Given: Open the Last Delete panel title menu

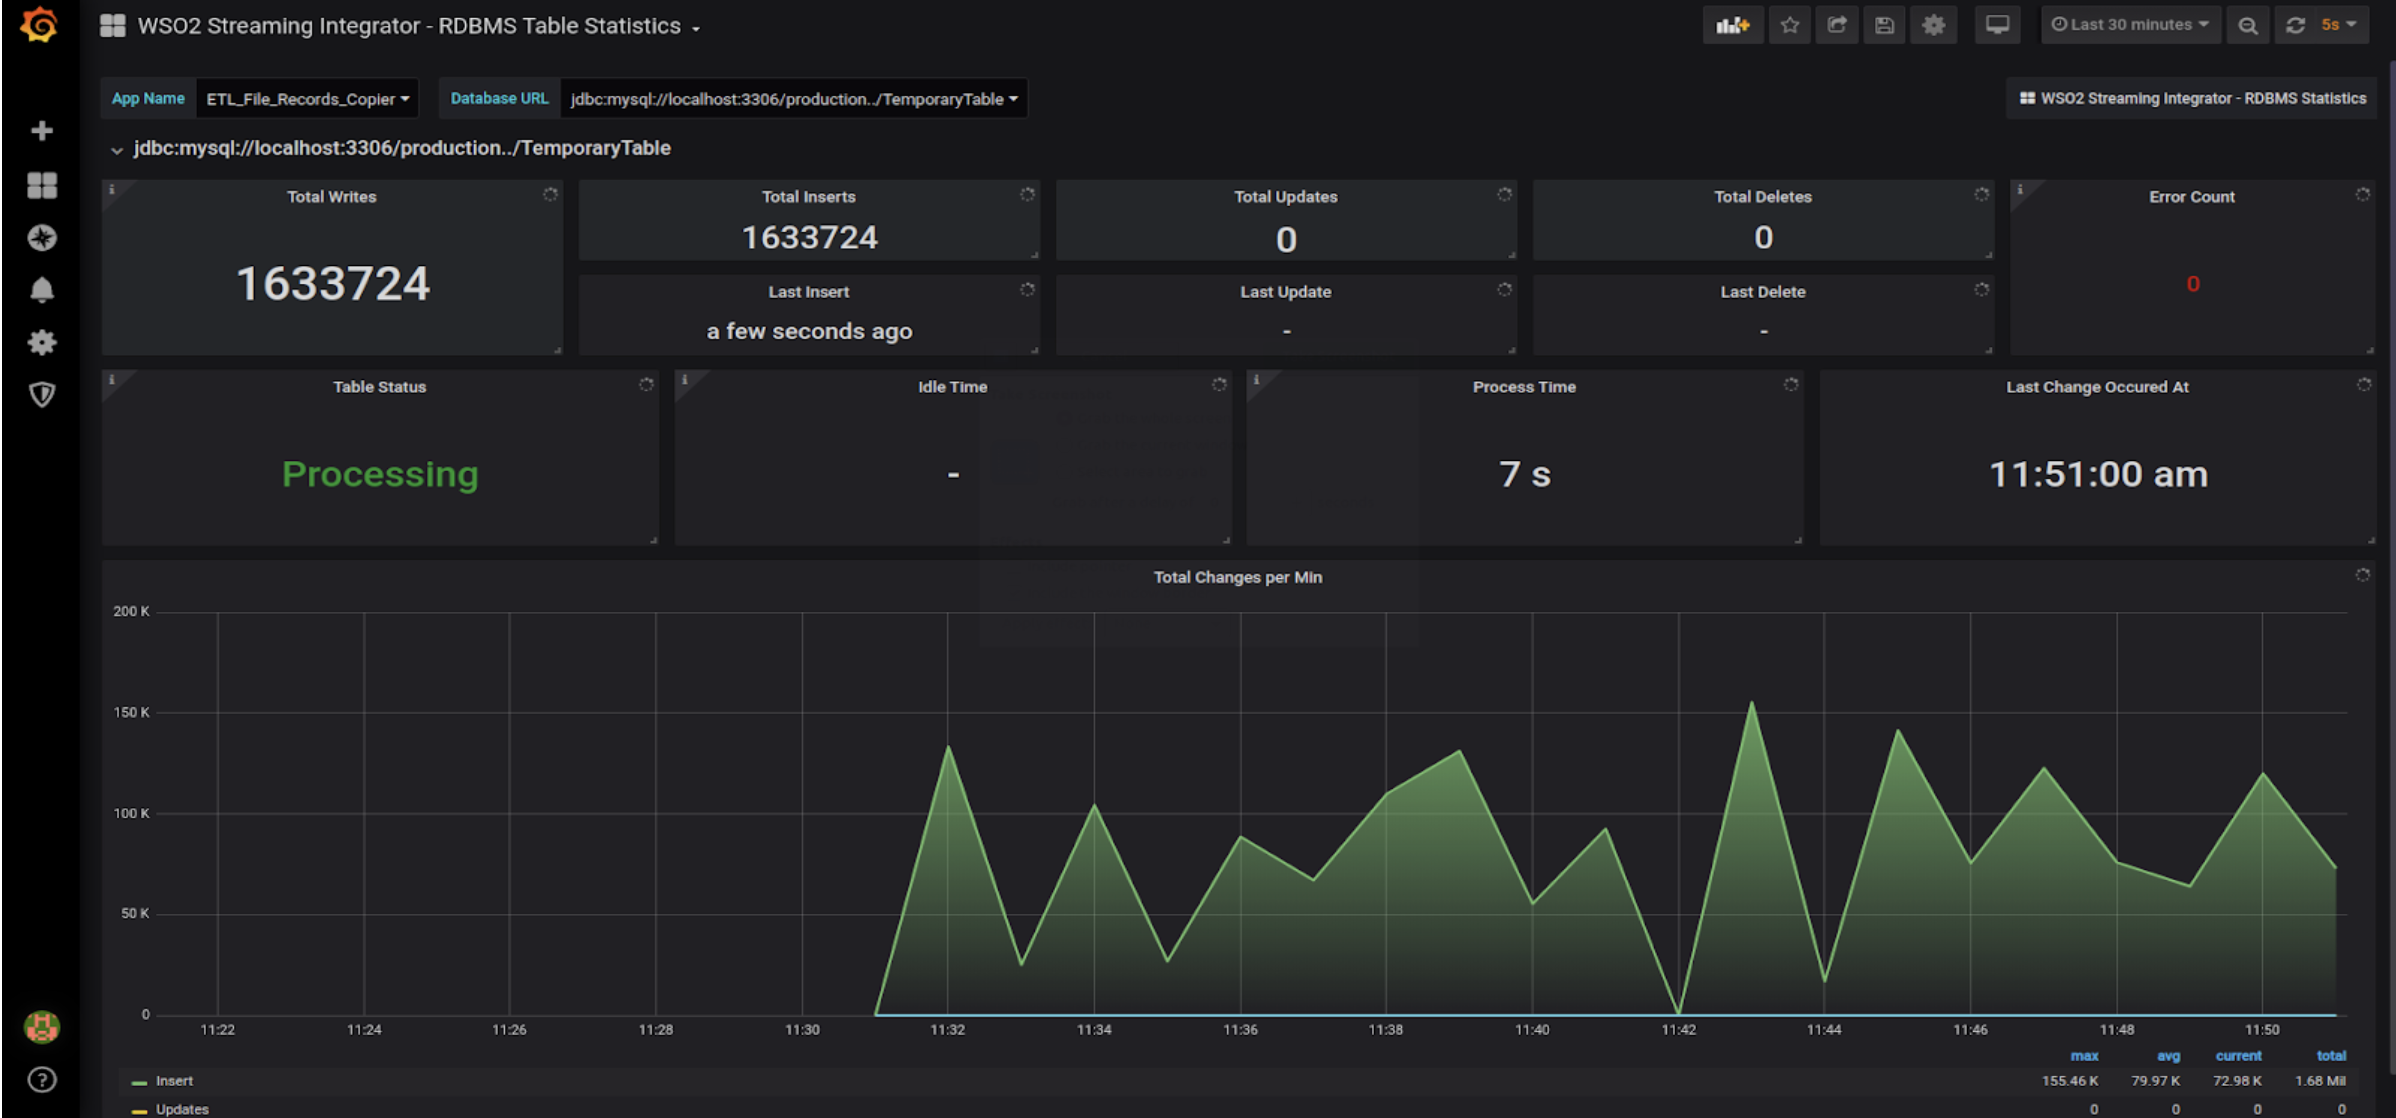Looking at the screenshot, I should (x=1763, y=292).
